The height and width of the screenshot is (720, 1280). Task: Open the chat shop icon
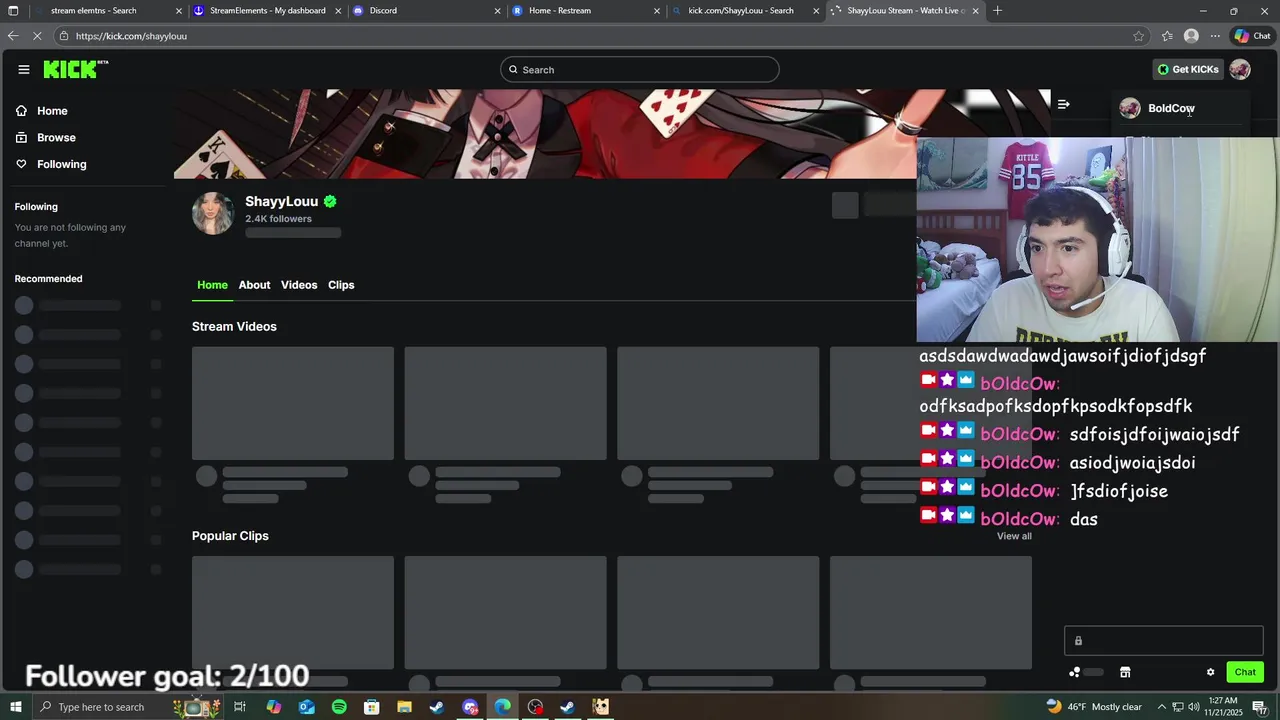pyautogui.click(x=1125, y=672)
